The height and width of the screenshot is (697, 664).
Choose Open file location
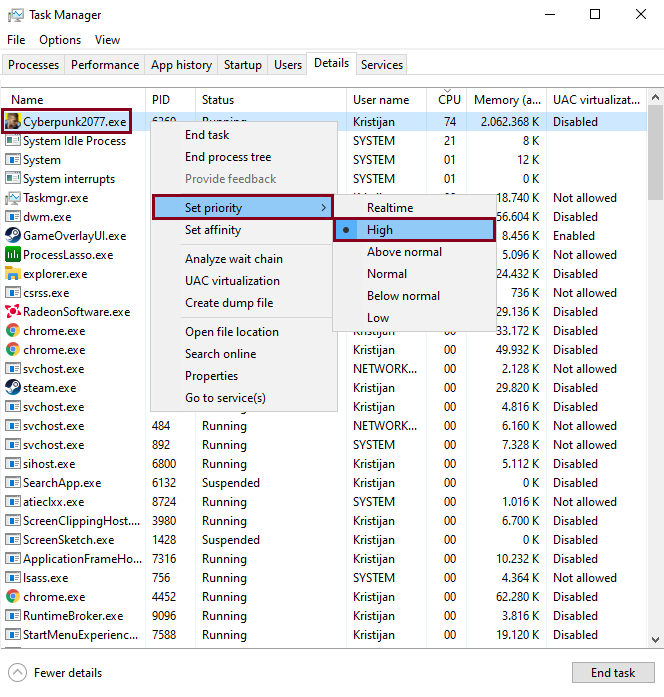(244, 332)
